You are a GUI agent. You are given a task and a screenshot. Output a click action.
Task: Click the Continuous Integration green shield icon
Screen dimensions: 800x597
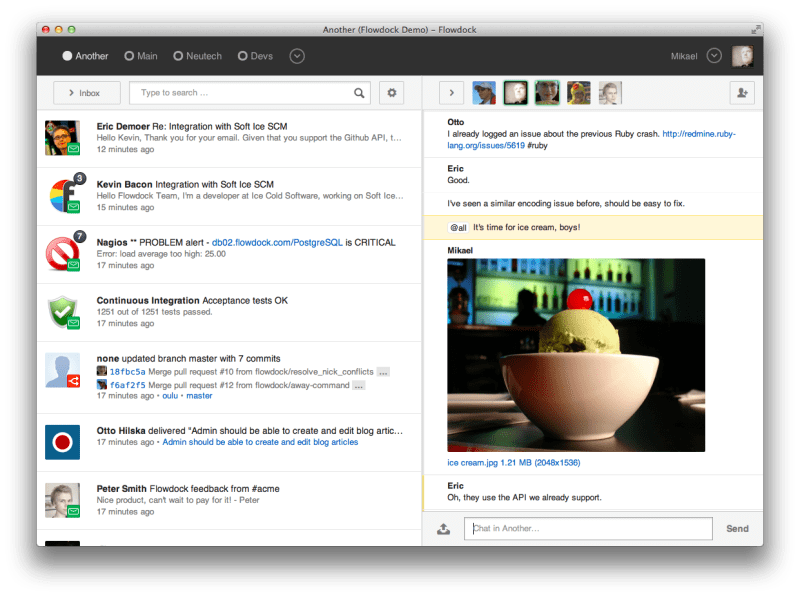point(62,311)
